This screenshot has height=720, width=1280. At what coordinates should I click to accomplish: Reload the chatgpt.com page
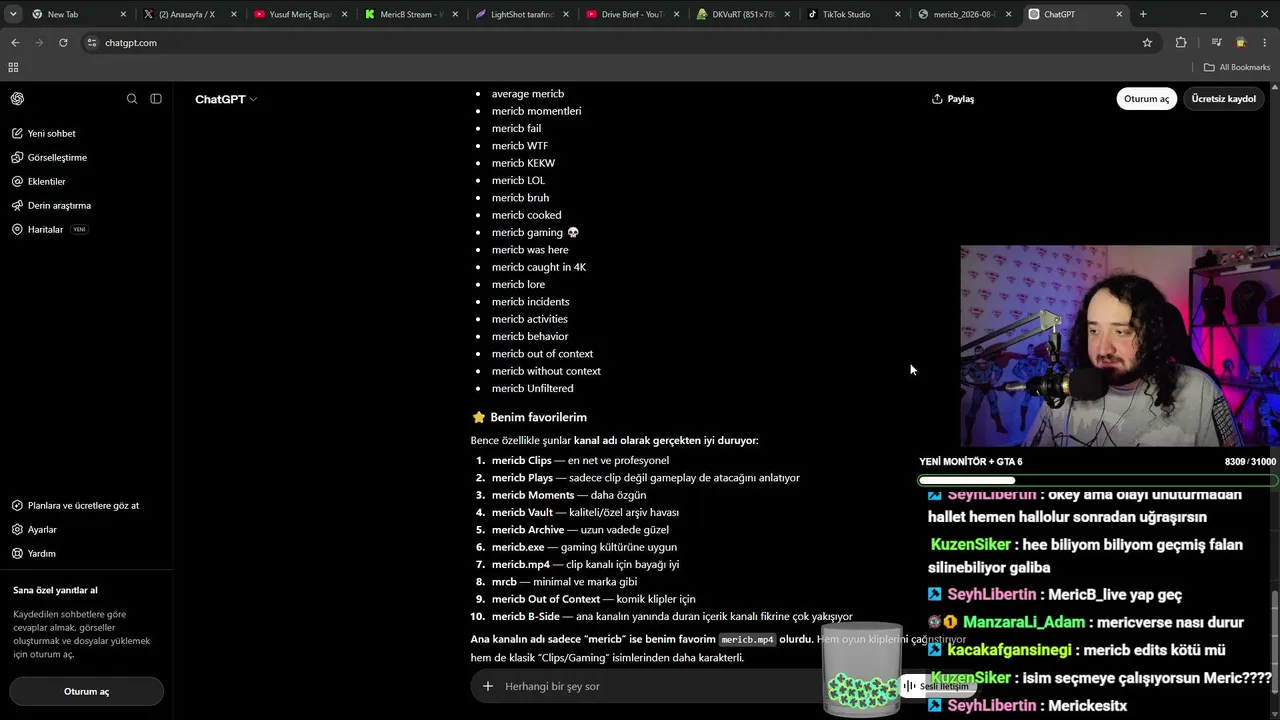63,43
